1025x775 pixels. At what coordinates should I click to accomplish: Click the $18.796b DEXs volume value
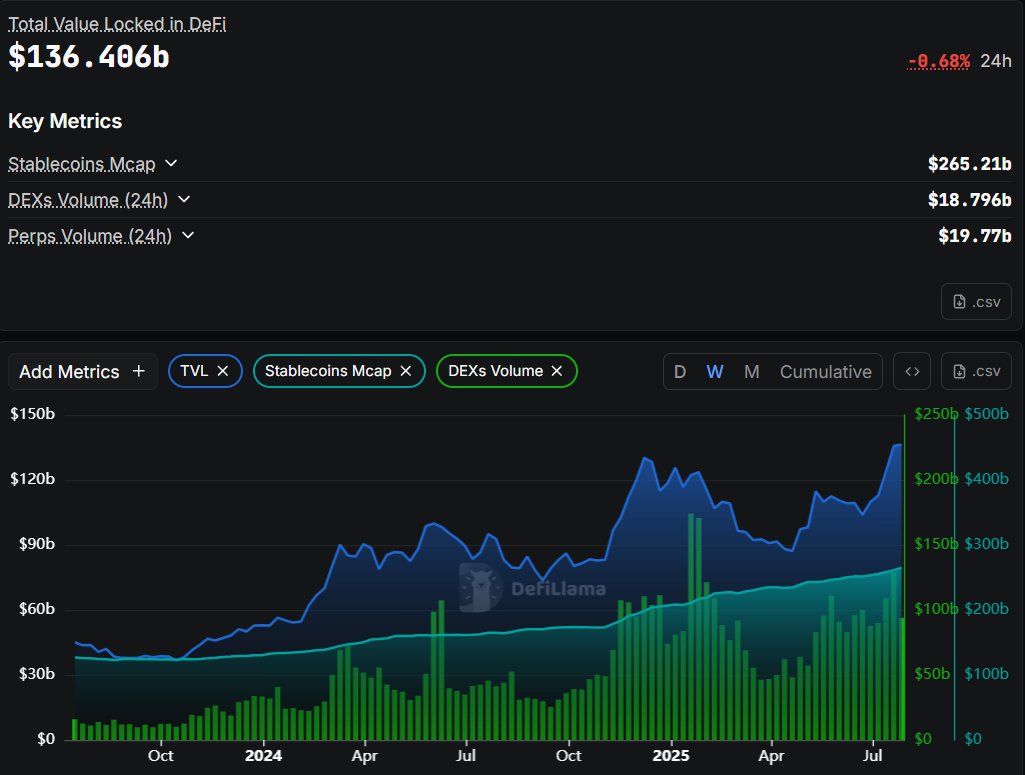point(969,199)
